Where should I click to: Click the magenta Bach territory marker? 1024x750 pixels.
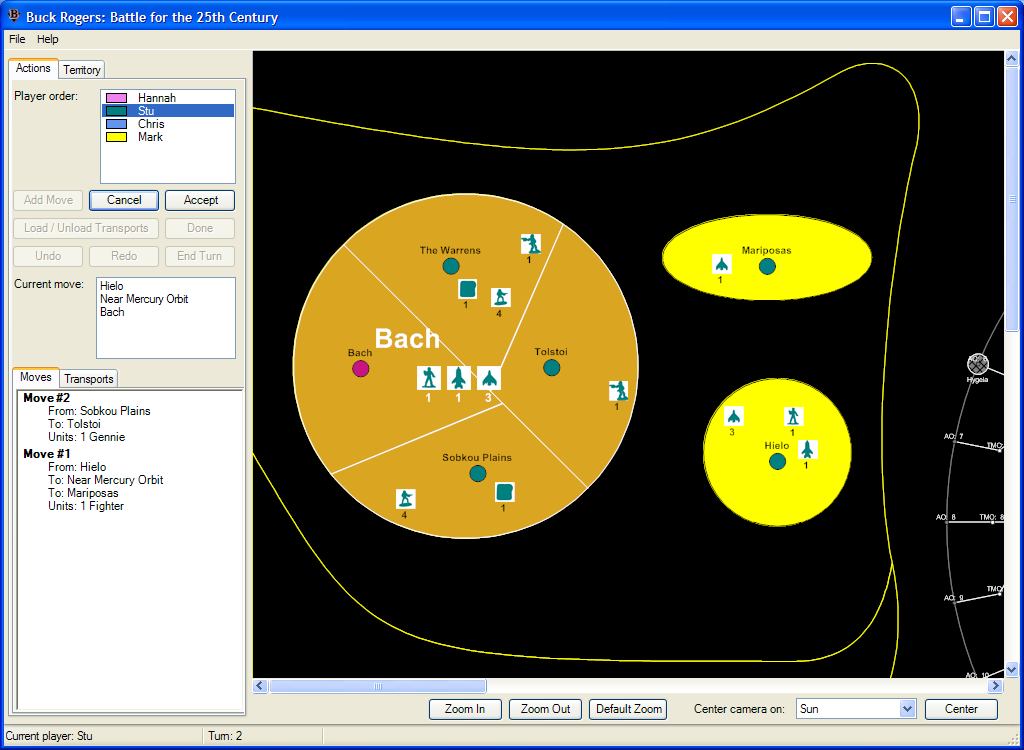[360, 368]
